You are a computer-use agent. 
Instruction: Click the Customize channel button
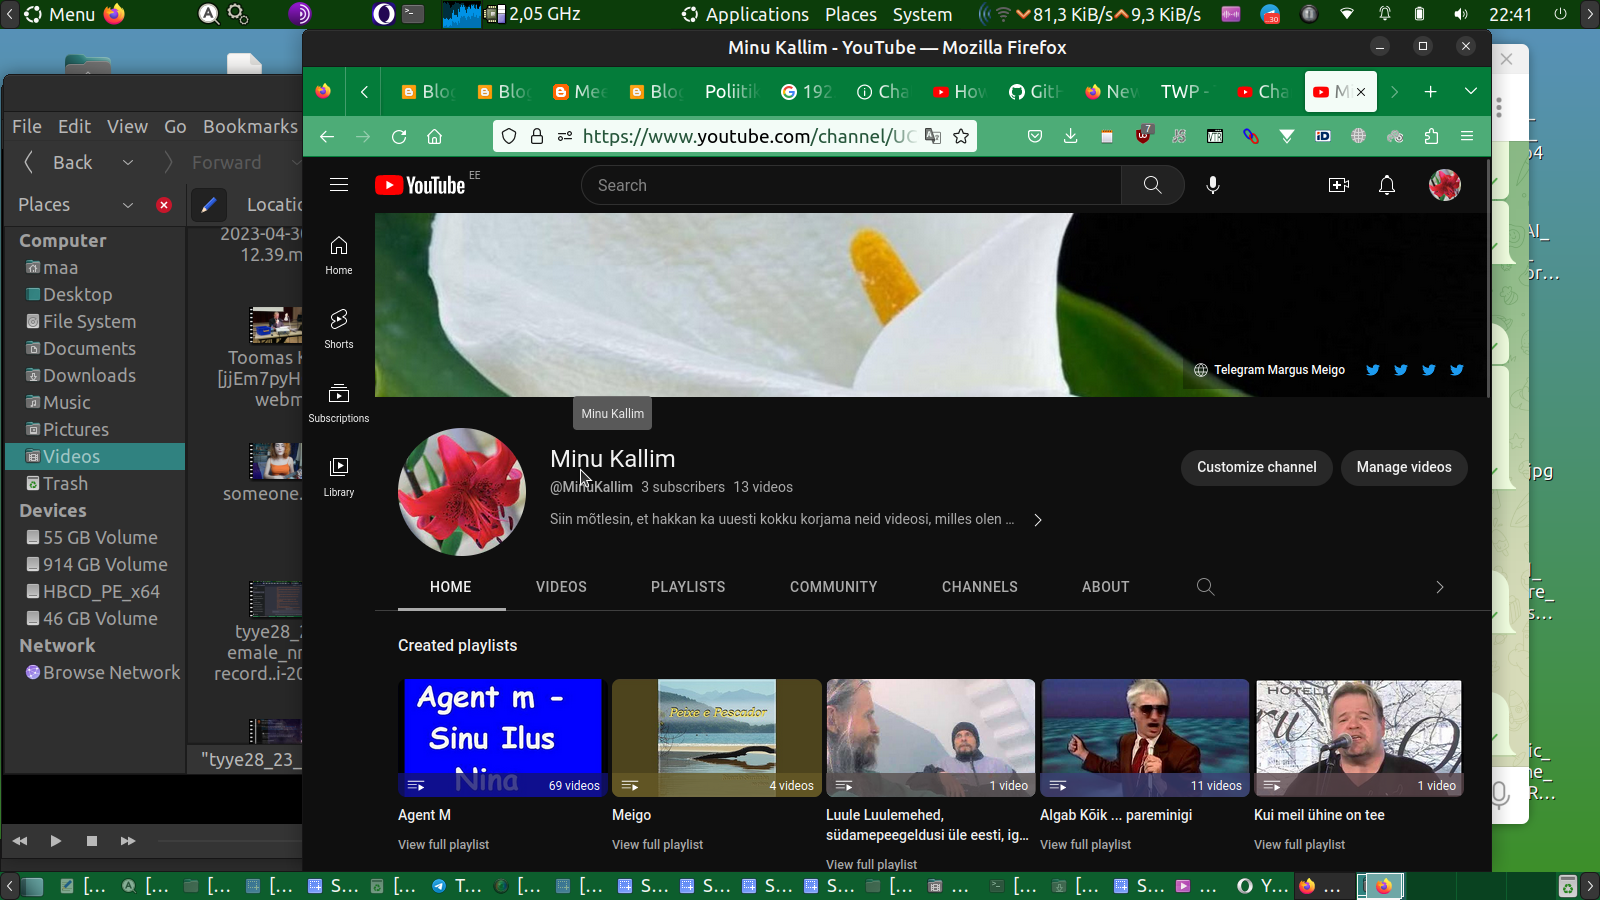point(1257,467)
